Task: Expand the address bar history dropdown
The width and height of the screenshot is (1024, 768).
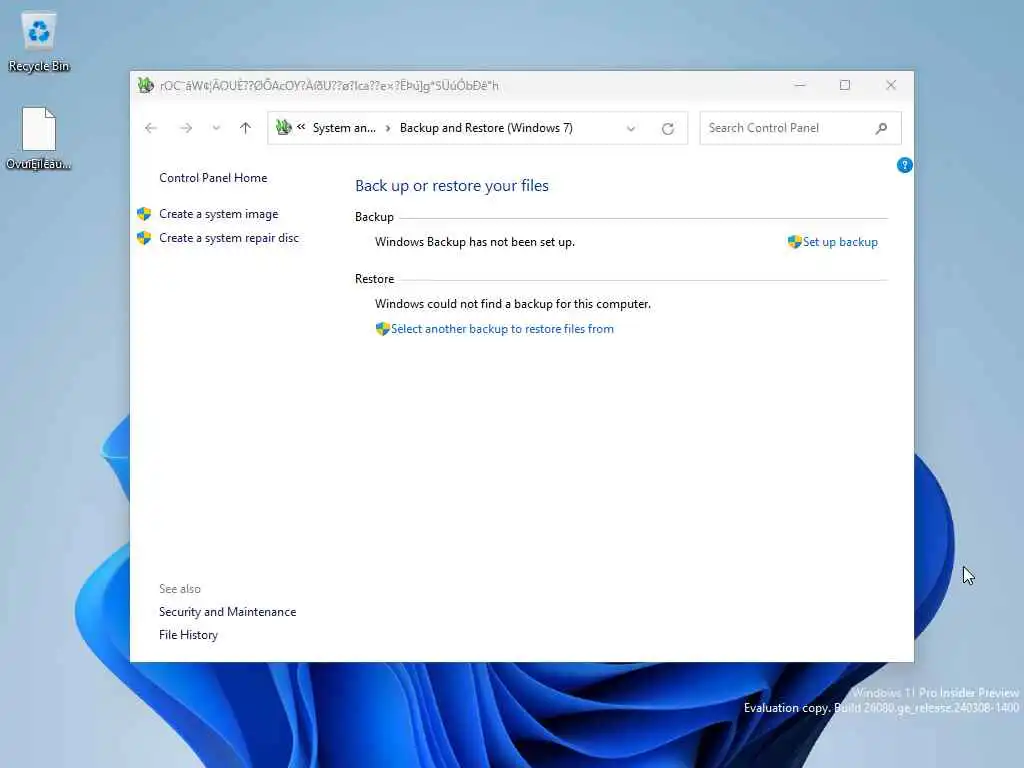Action: (x=631, y=129)
